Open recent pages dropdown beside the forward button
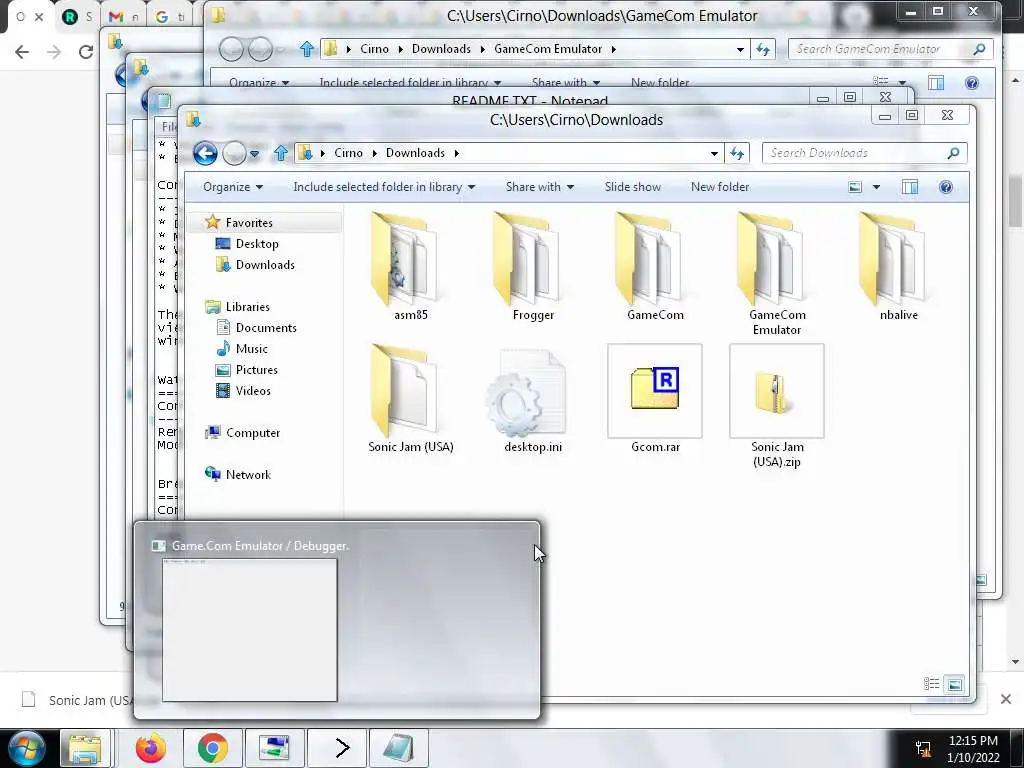The height and width of the screenshot is (768, 1024). click(x=255, y=154)
